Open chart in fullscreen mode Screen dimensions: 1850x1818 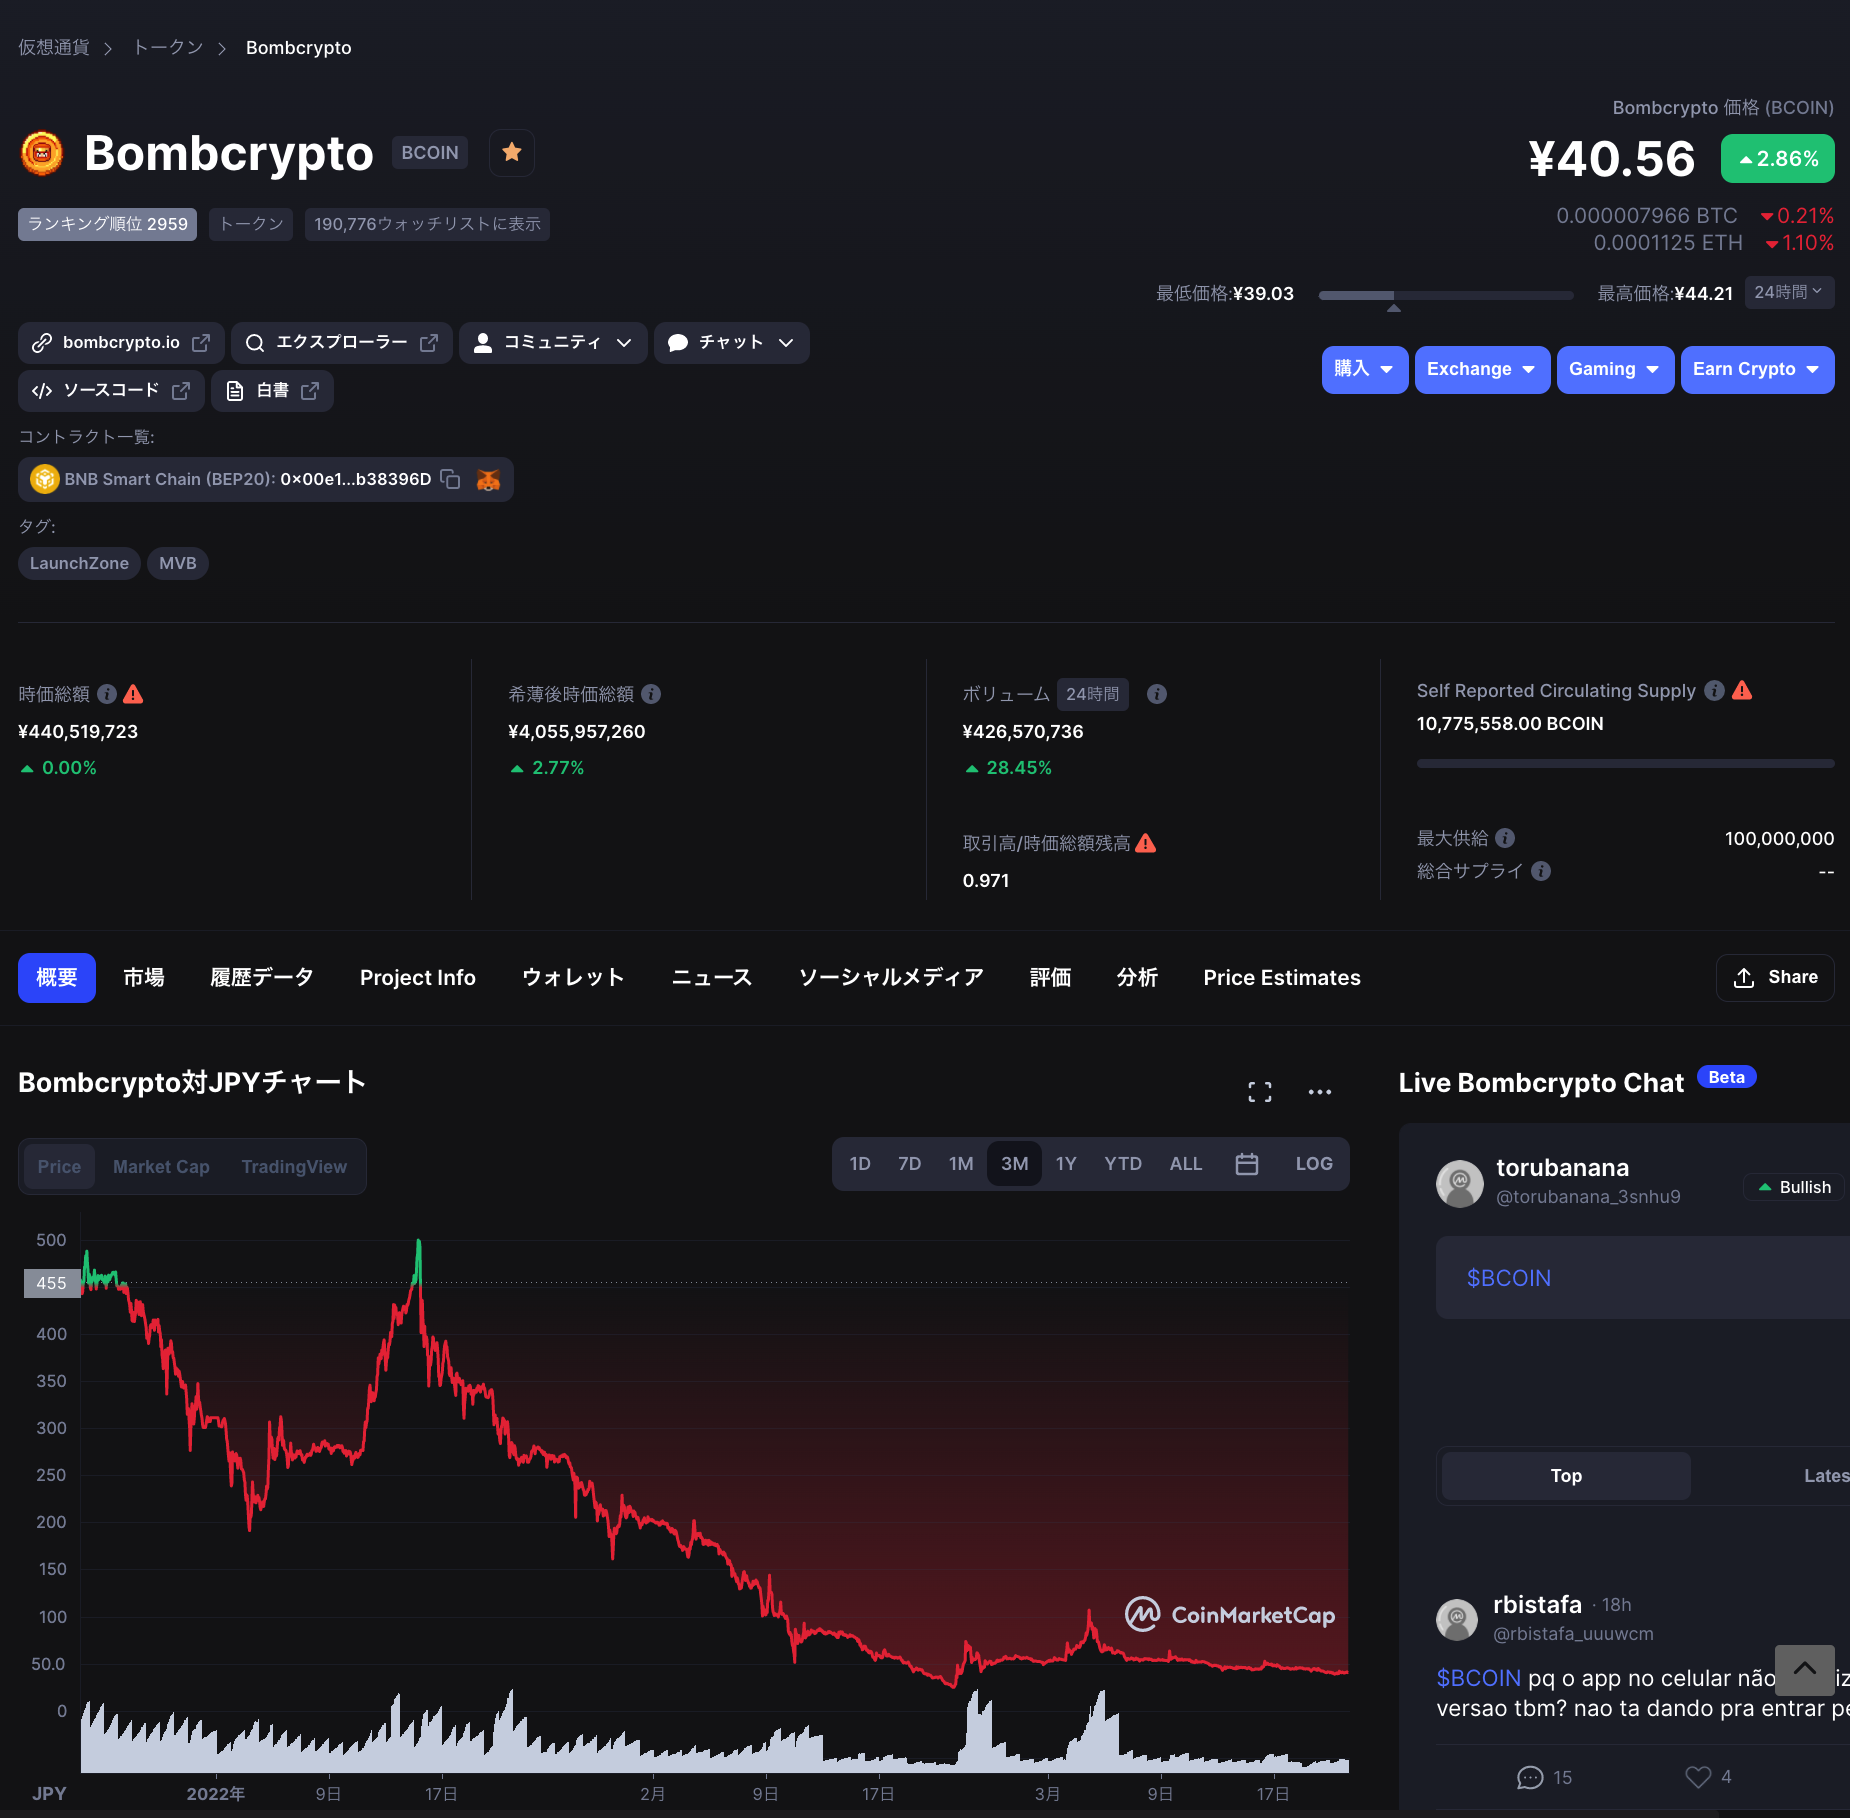[1260, 1092]
